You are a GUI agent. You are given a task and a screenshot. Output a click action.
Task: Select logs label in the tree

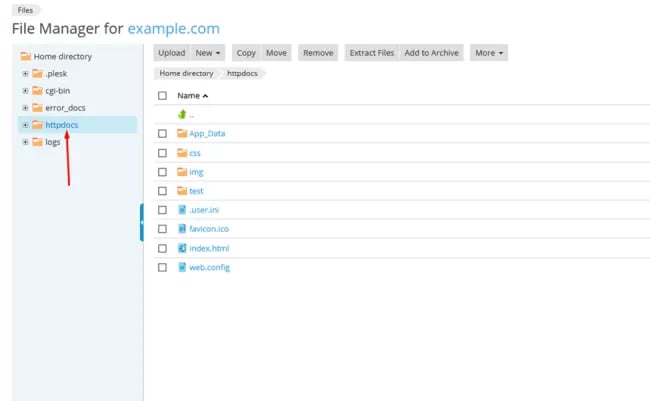53,142
